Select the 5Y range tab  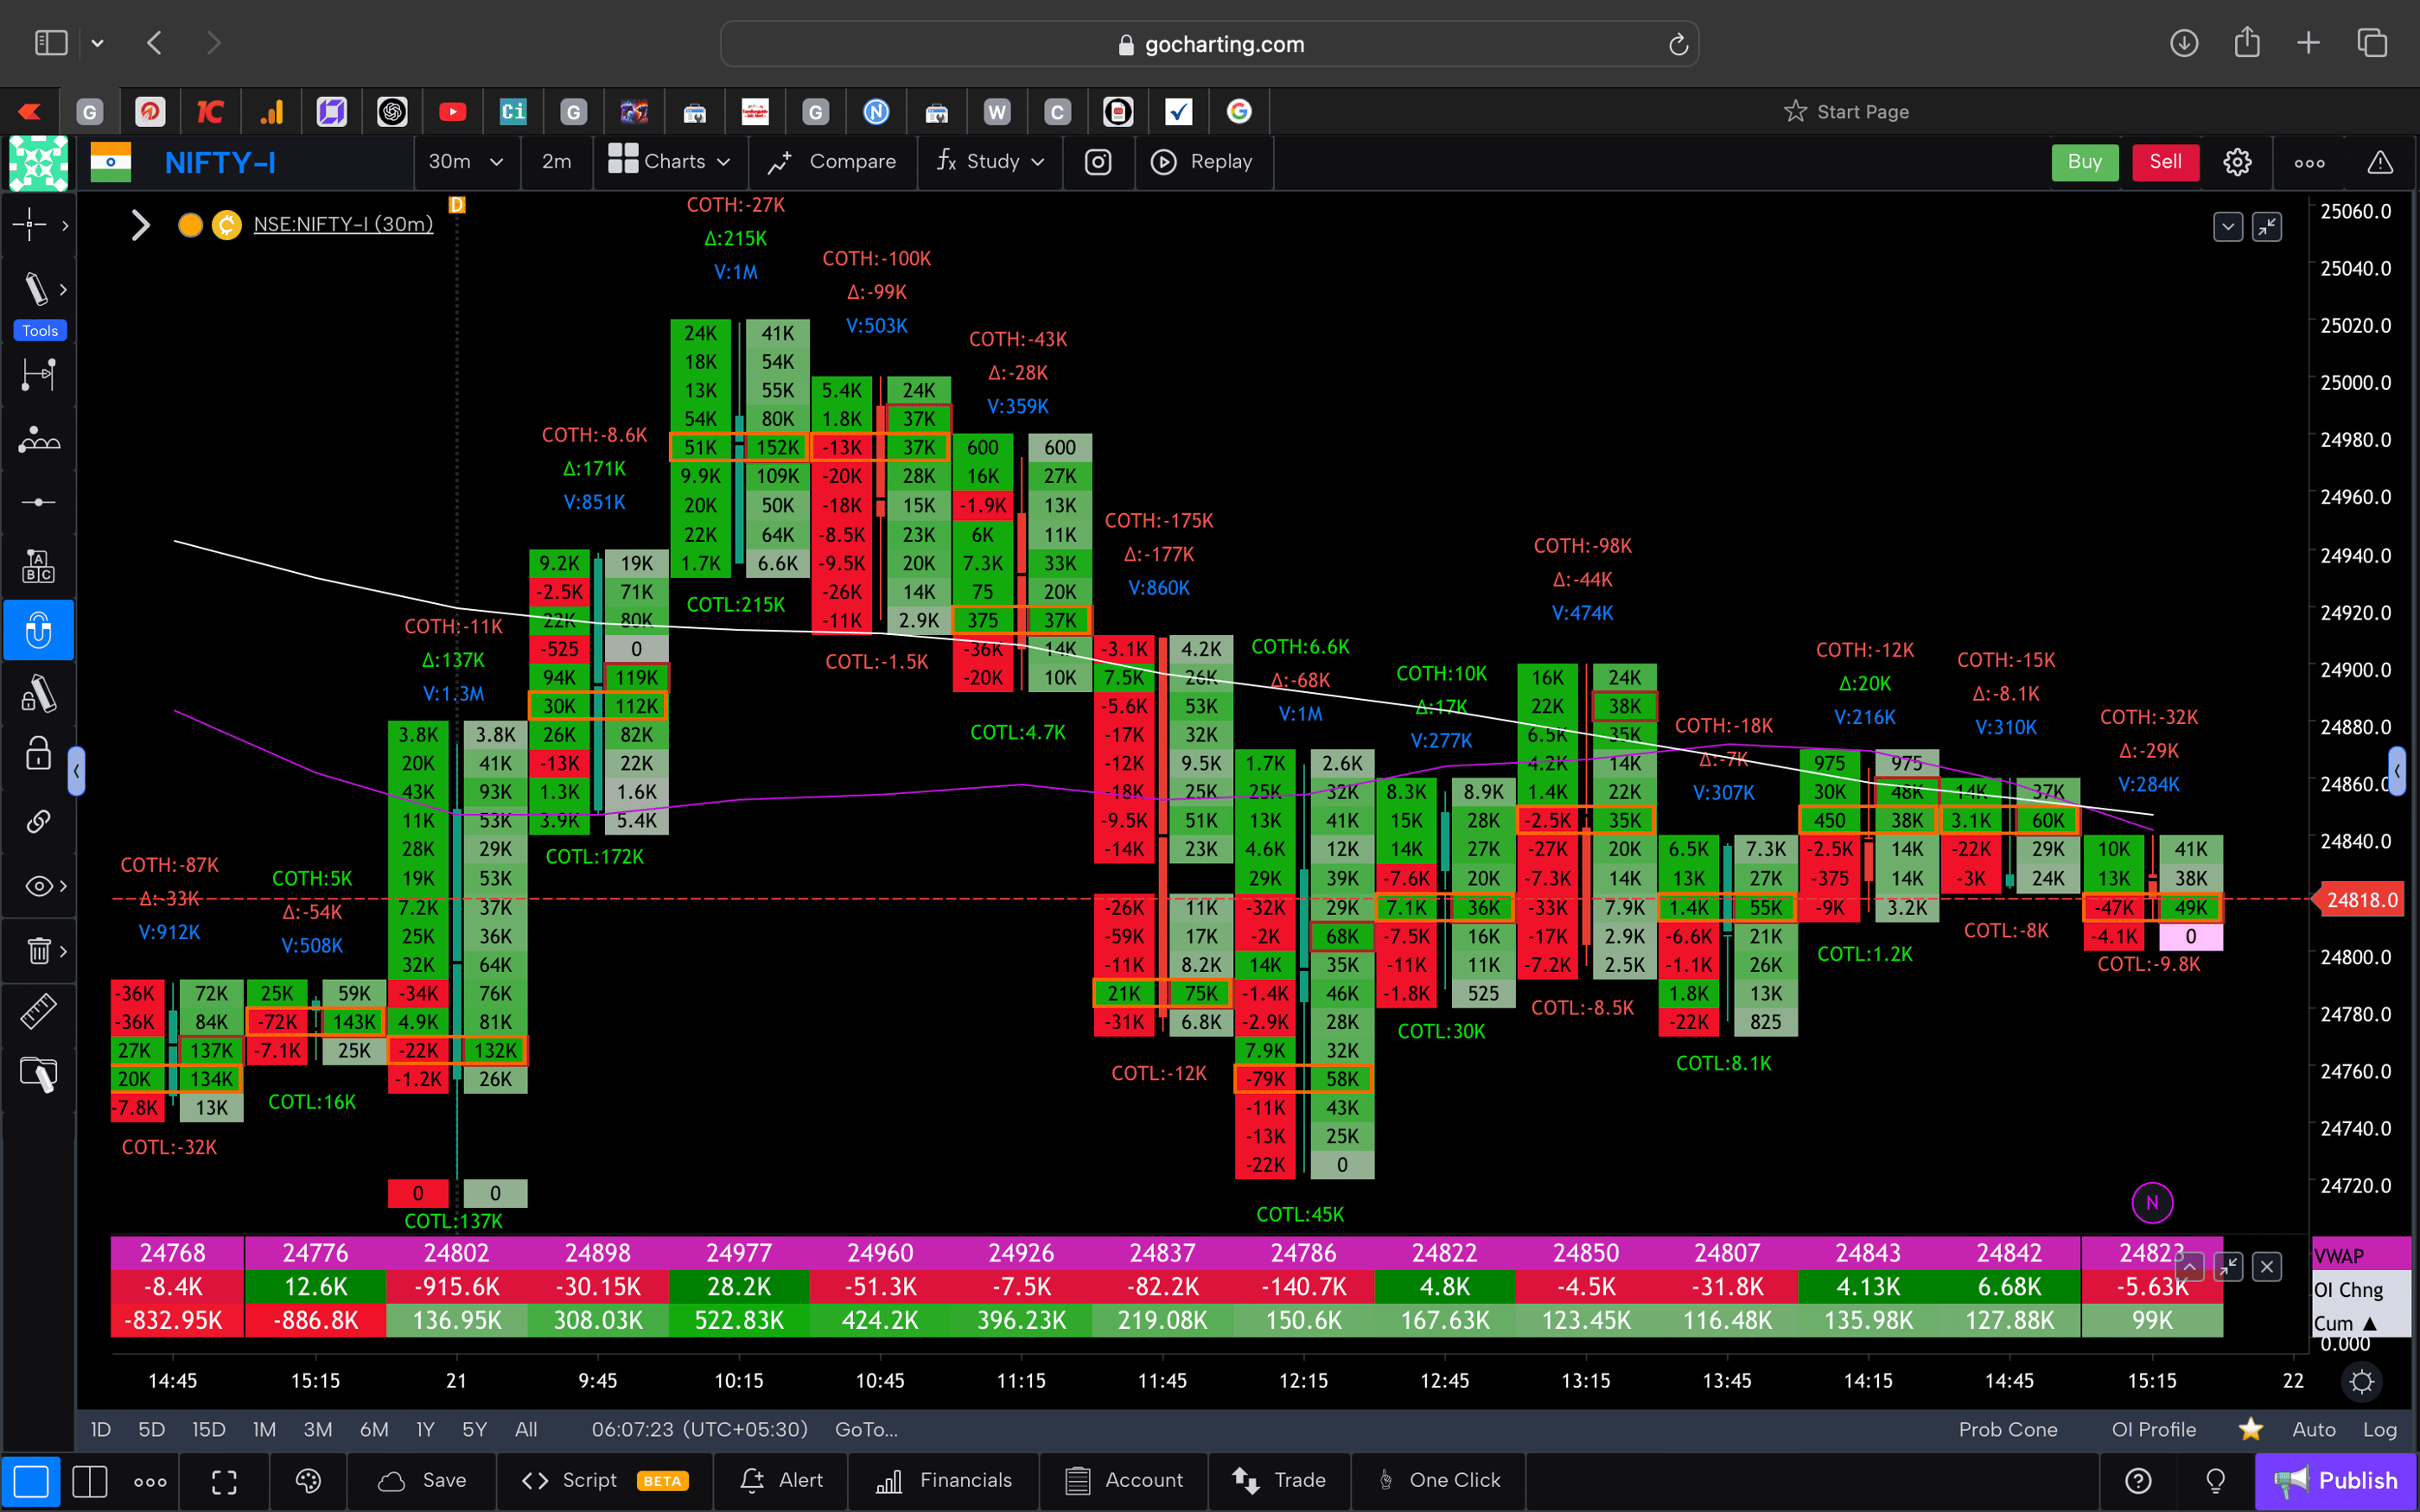[474, 1429]
